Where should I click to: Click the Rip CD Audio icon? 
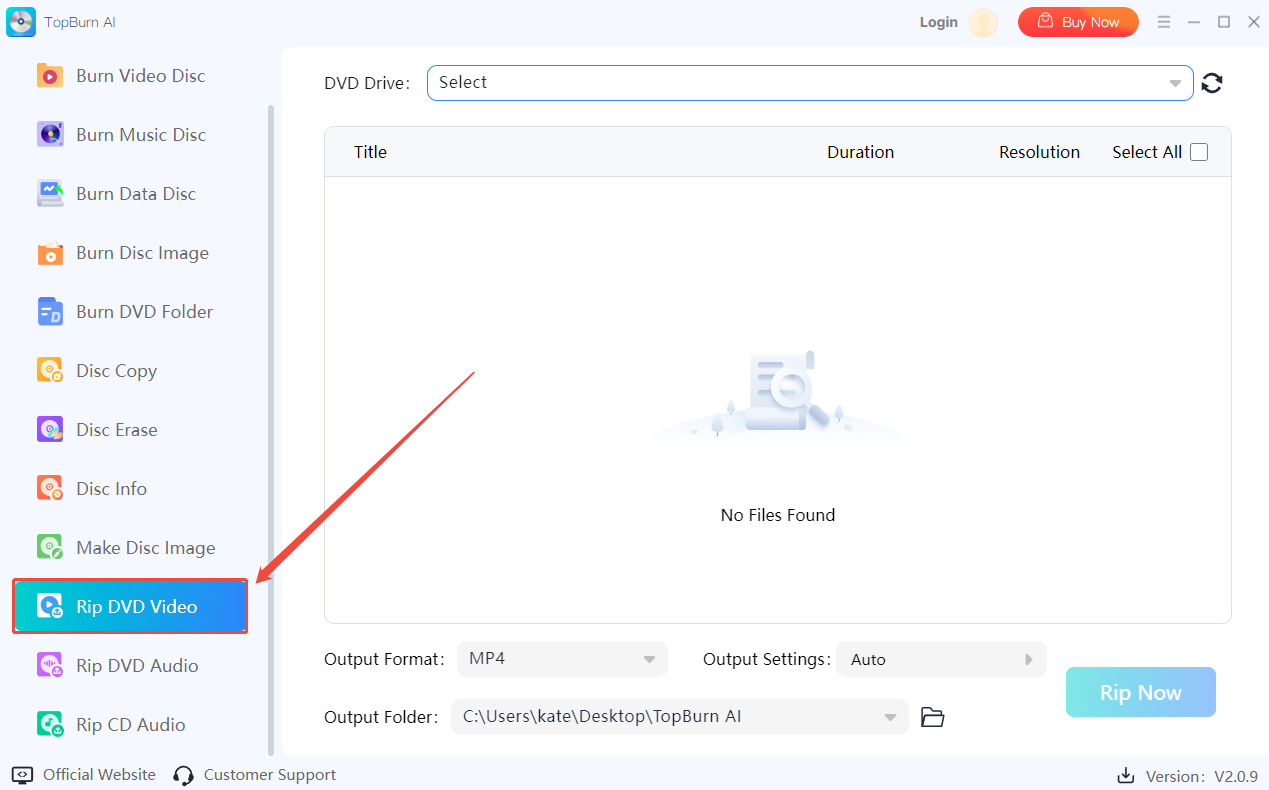pyautogui.click(x=50, y=725)
